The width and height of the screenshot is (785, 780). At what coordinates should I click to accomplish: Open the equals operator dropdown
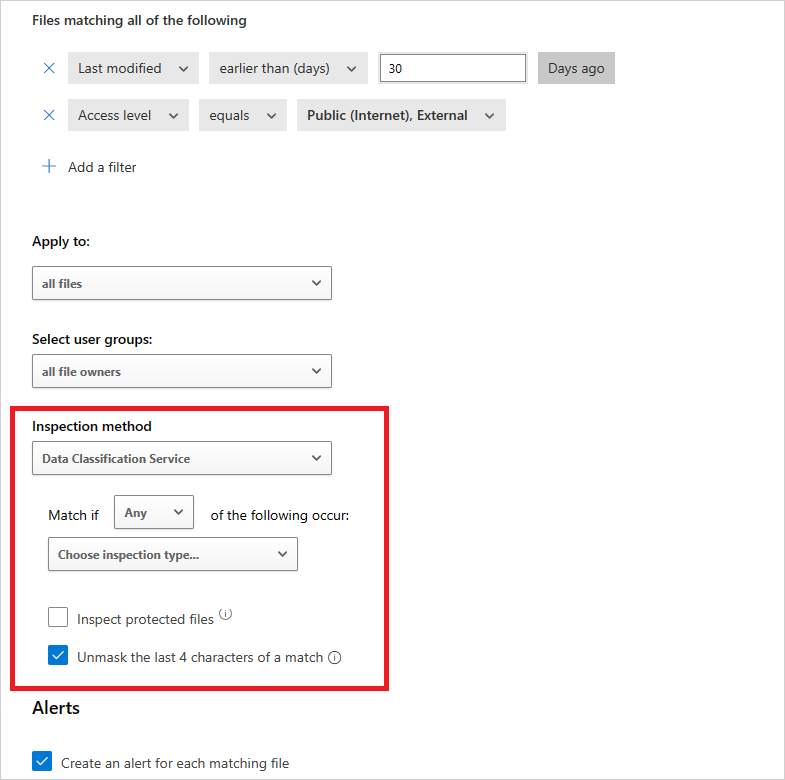coord(243,115)
